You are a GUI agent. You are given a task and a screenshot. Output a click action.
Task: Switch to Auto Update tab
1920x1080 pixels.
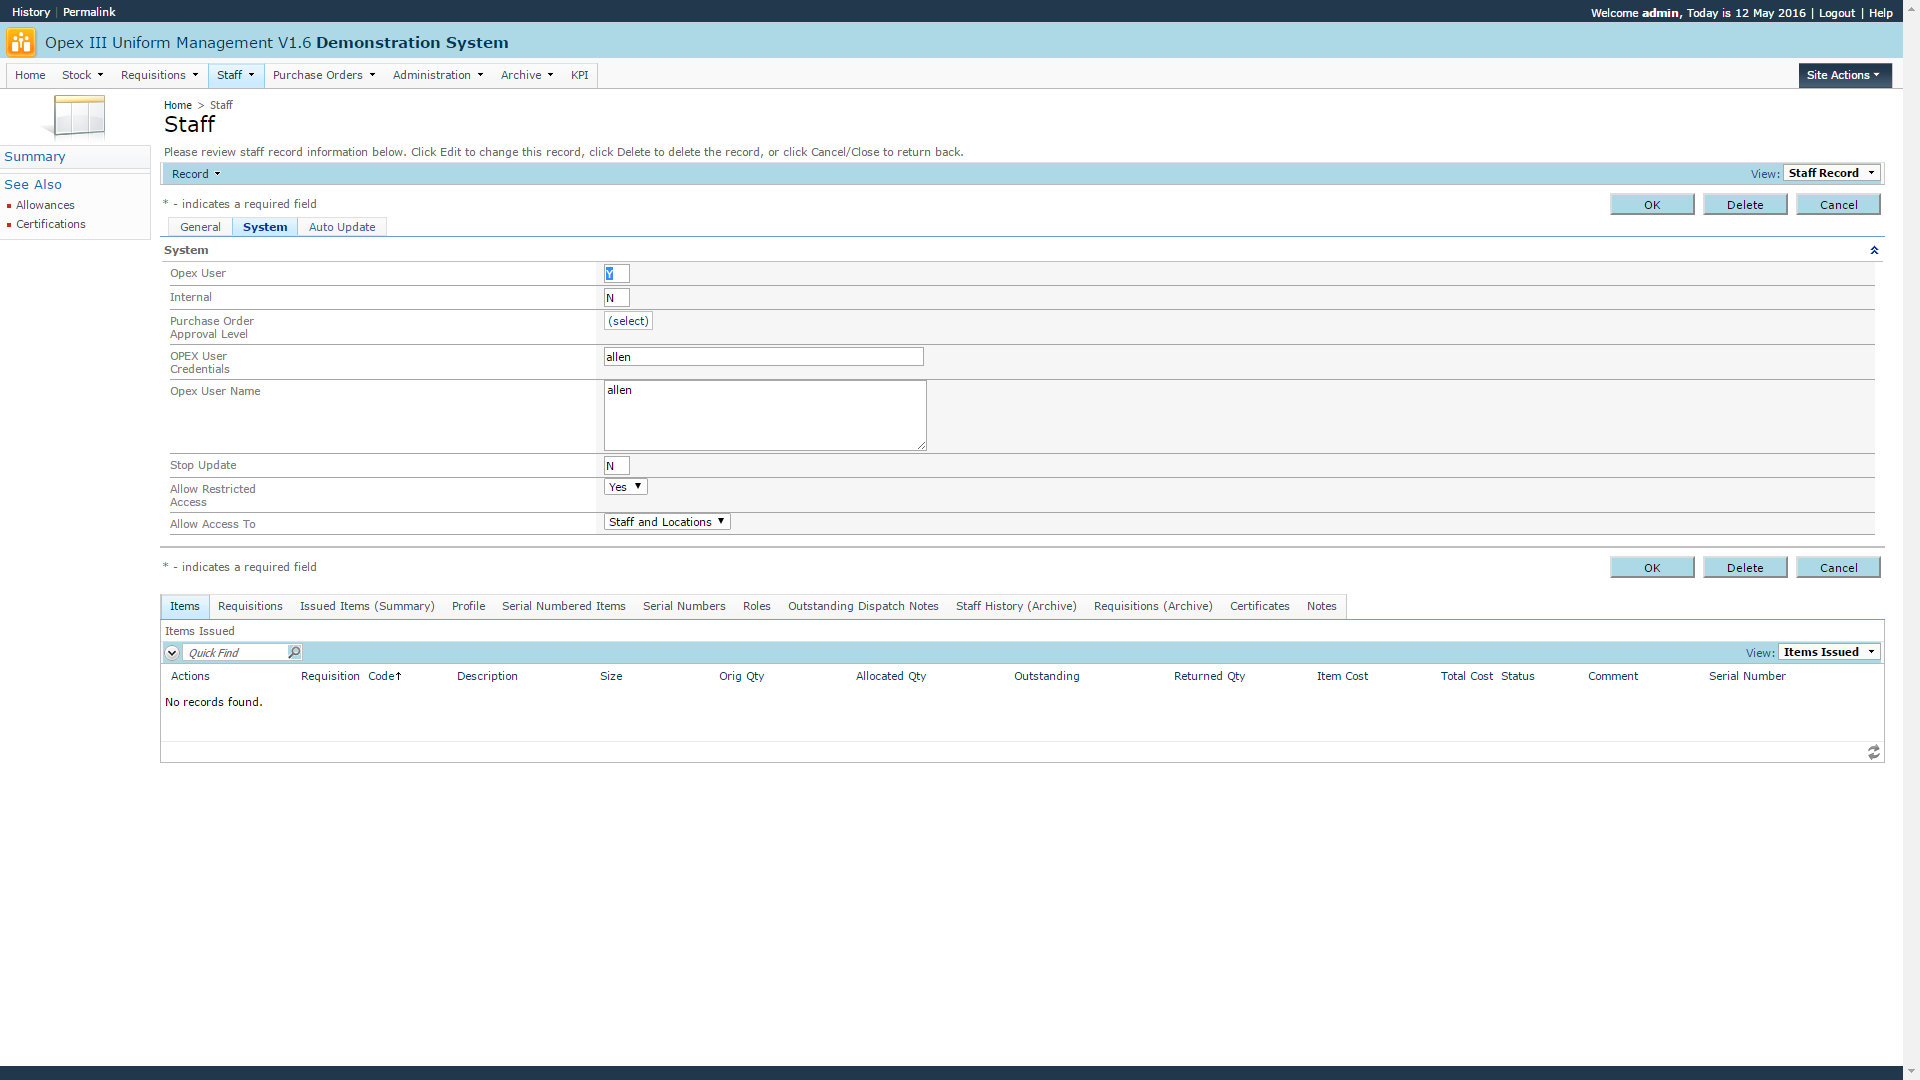[x=342, y=227]
